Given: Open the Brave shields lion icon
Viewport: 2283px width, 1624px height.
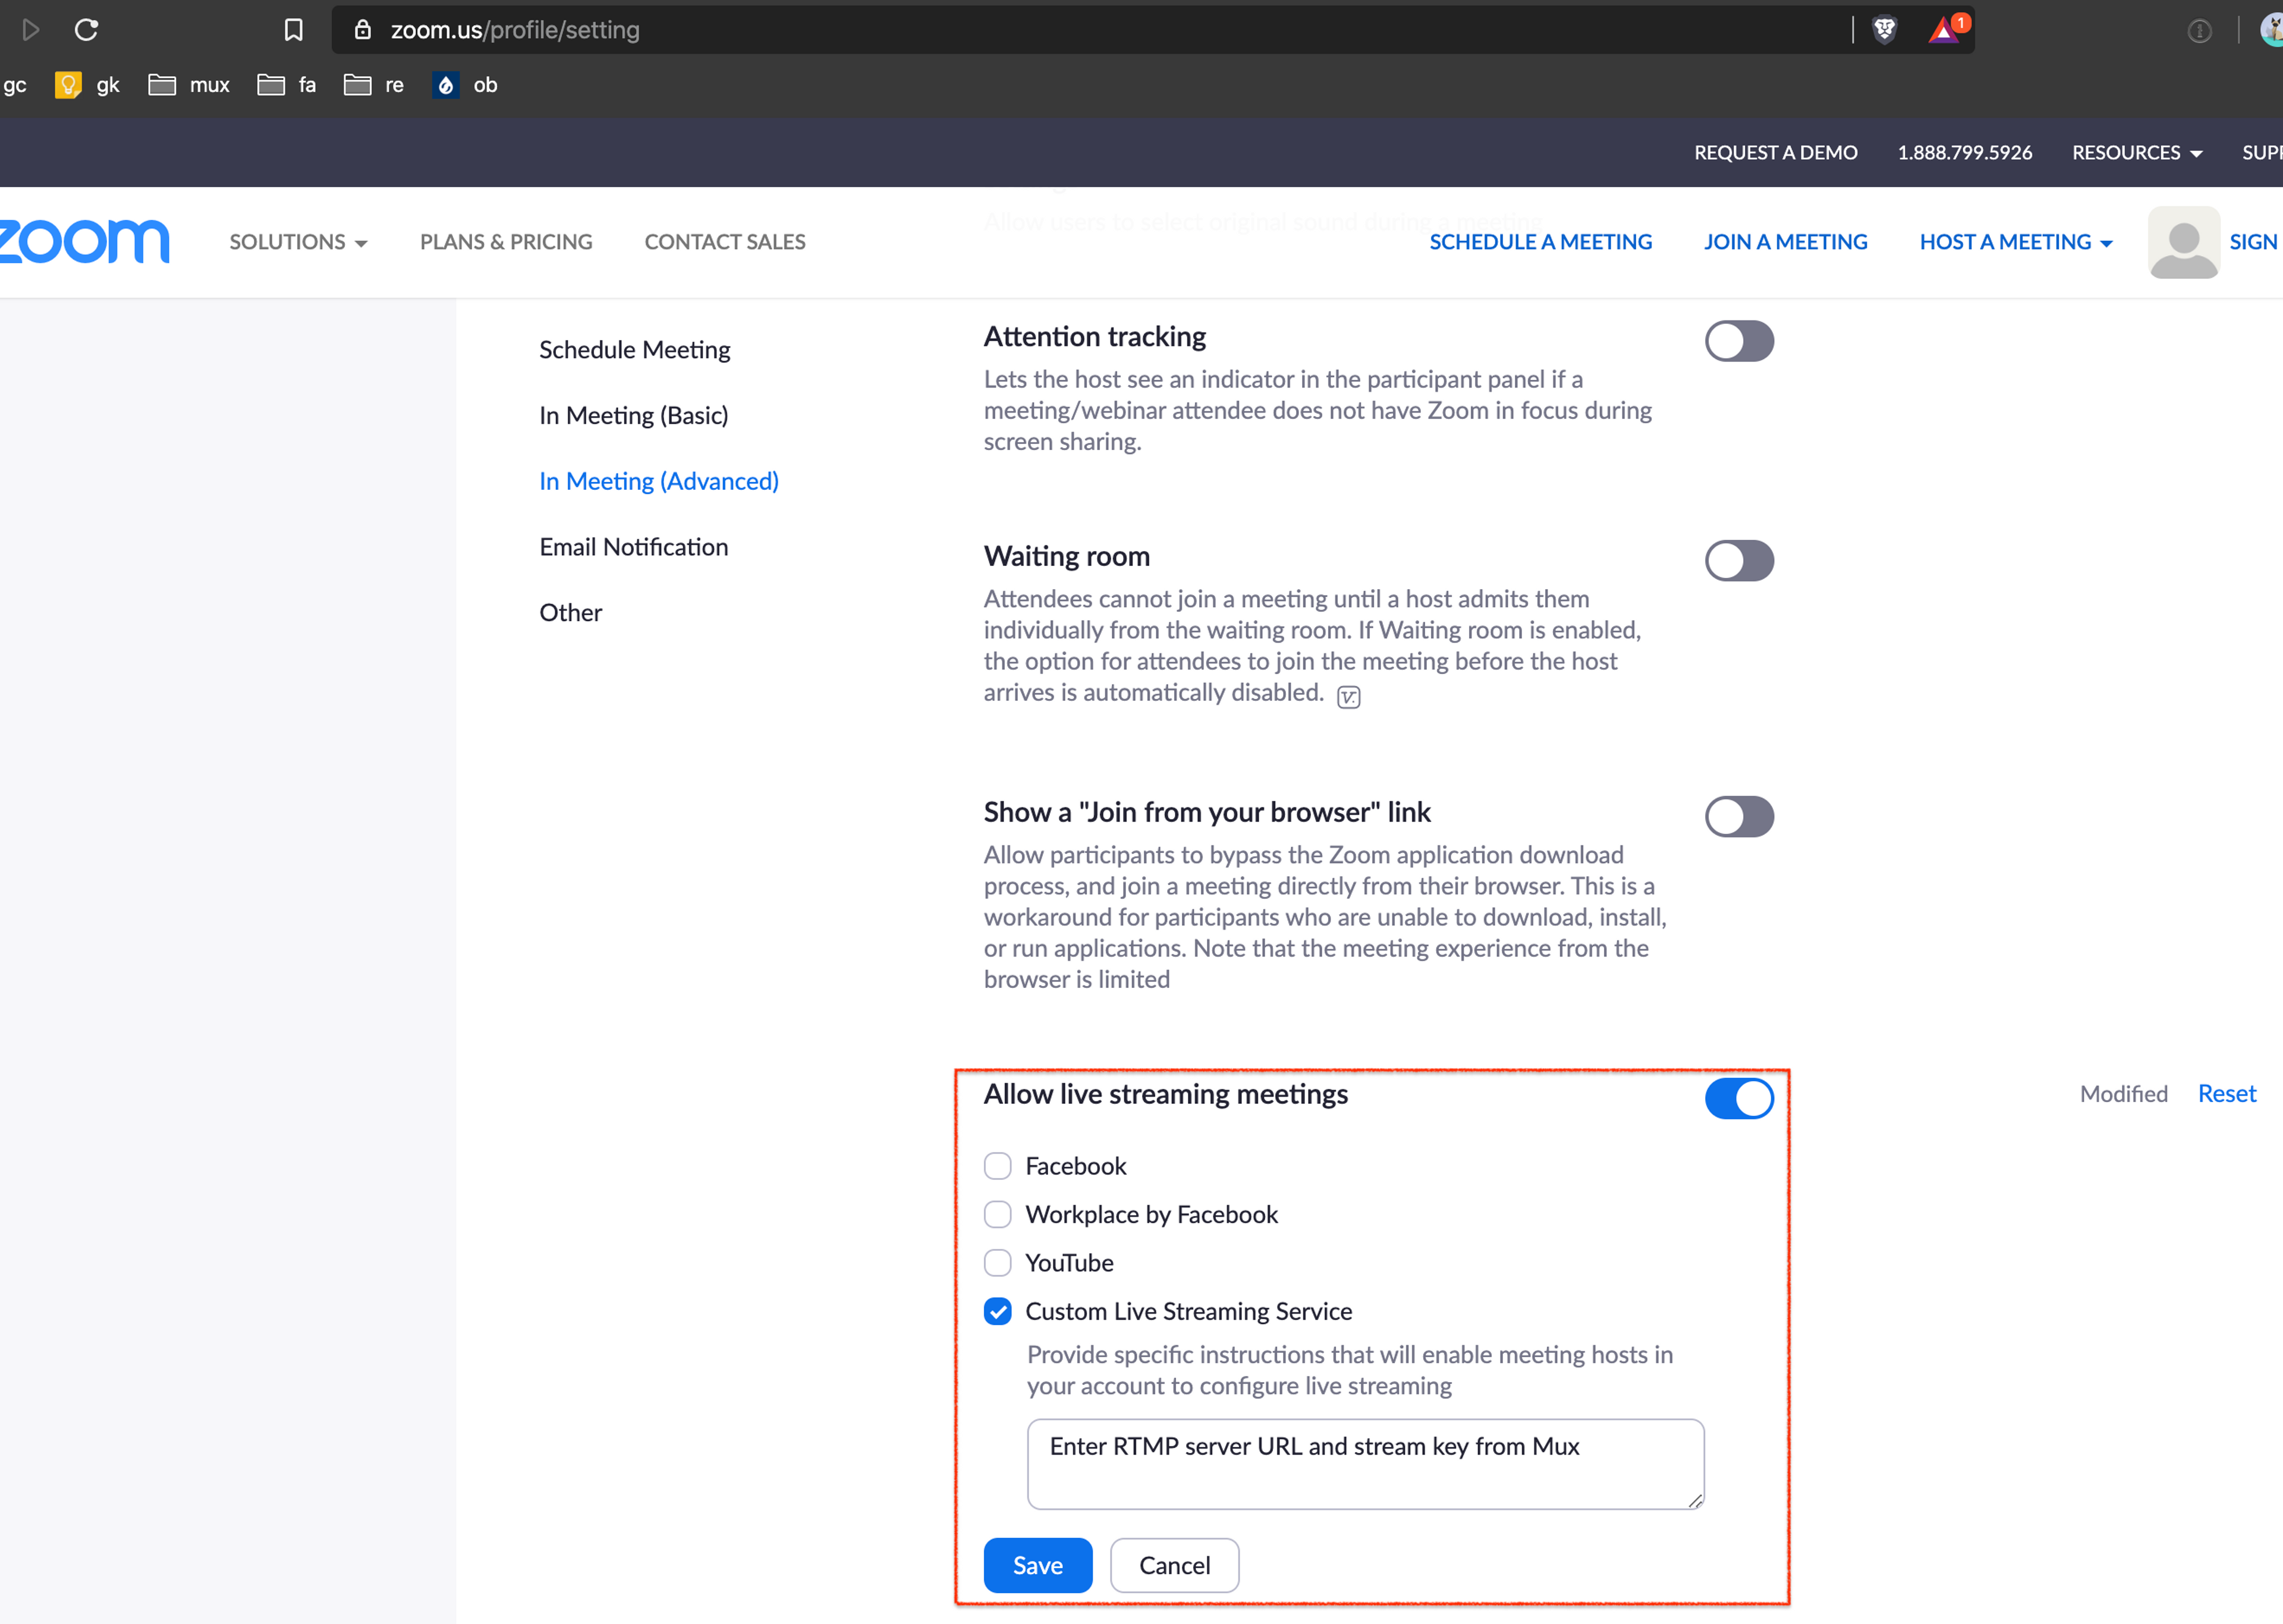Looking at the screenshot, I should tap(1884, 30).
